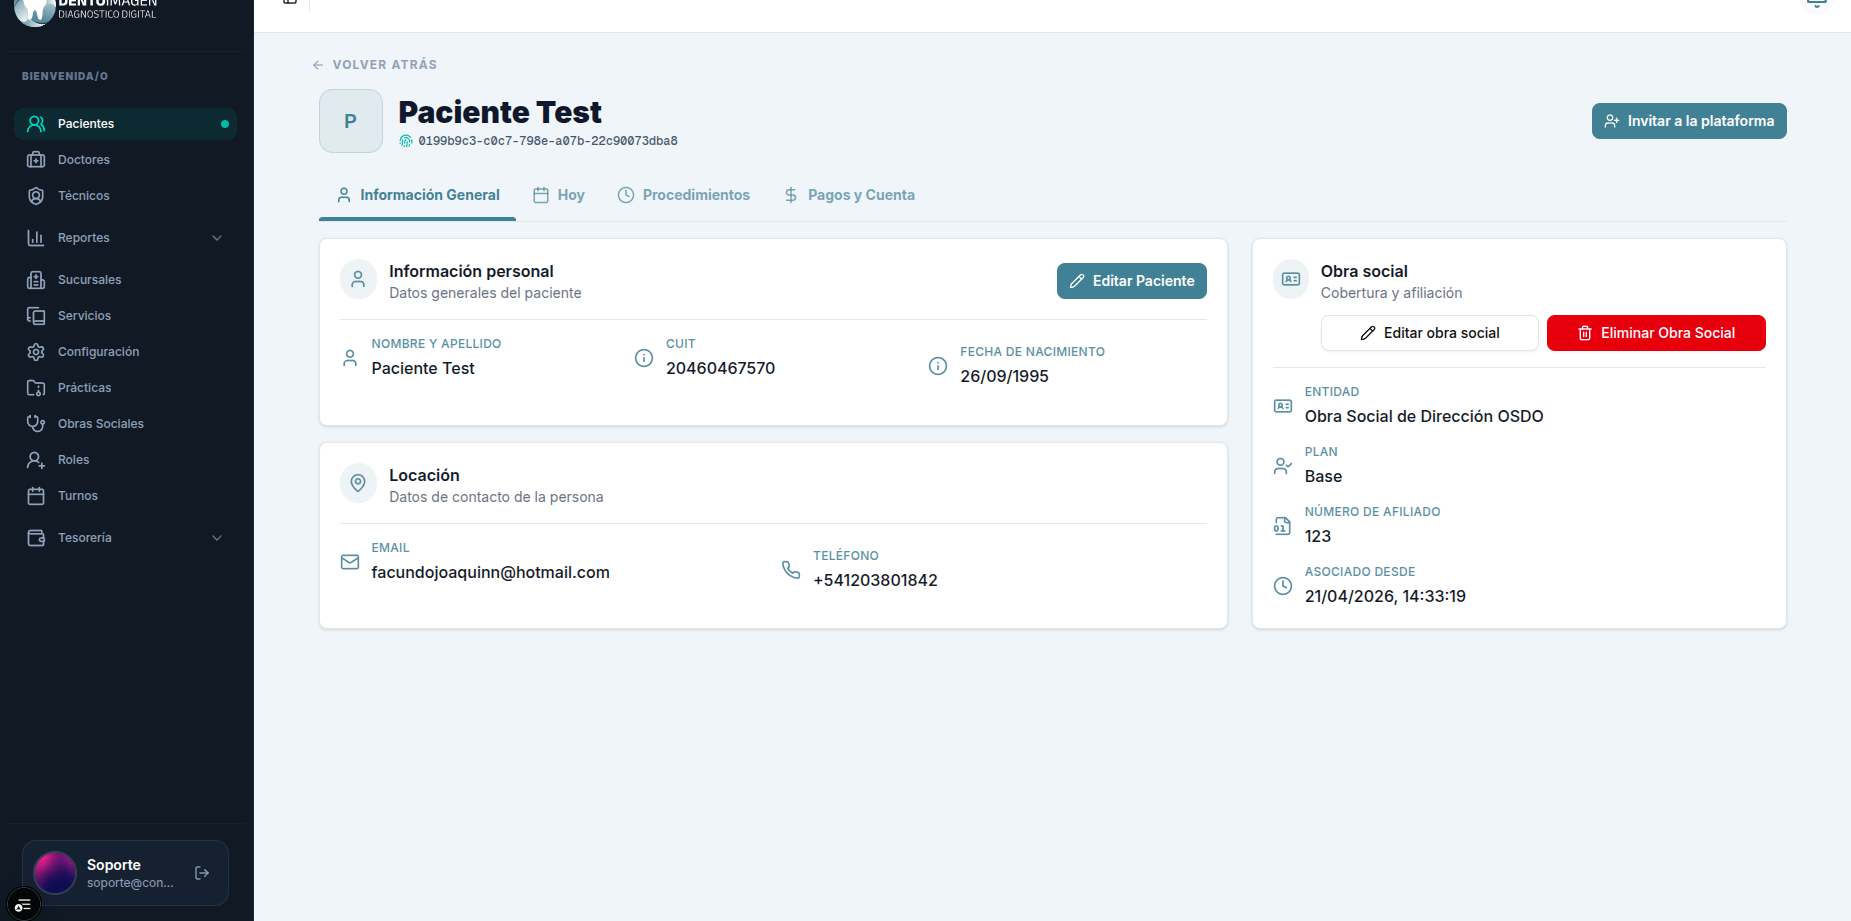Image resolution: width=1851 pixels, height=921 pixels.
Task: Expand the Reportes submenu chevron
Action: pos(217,238)
